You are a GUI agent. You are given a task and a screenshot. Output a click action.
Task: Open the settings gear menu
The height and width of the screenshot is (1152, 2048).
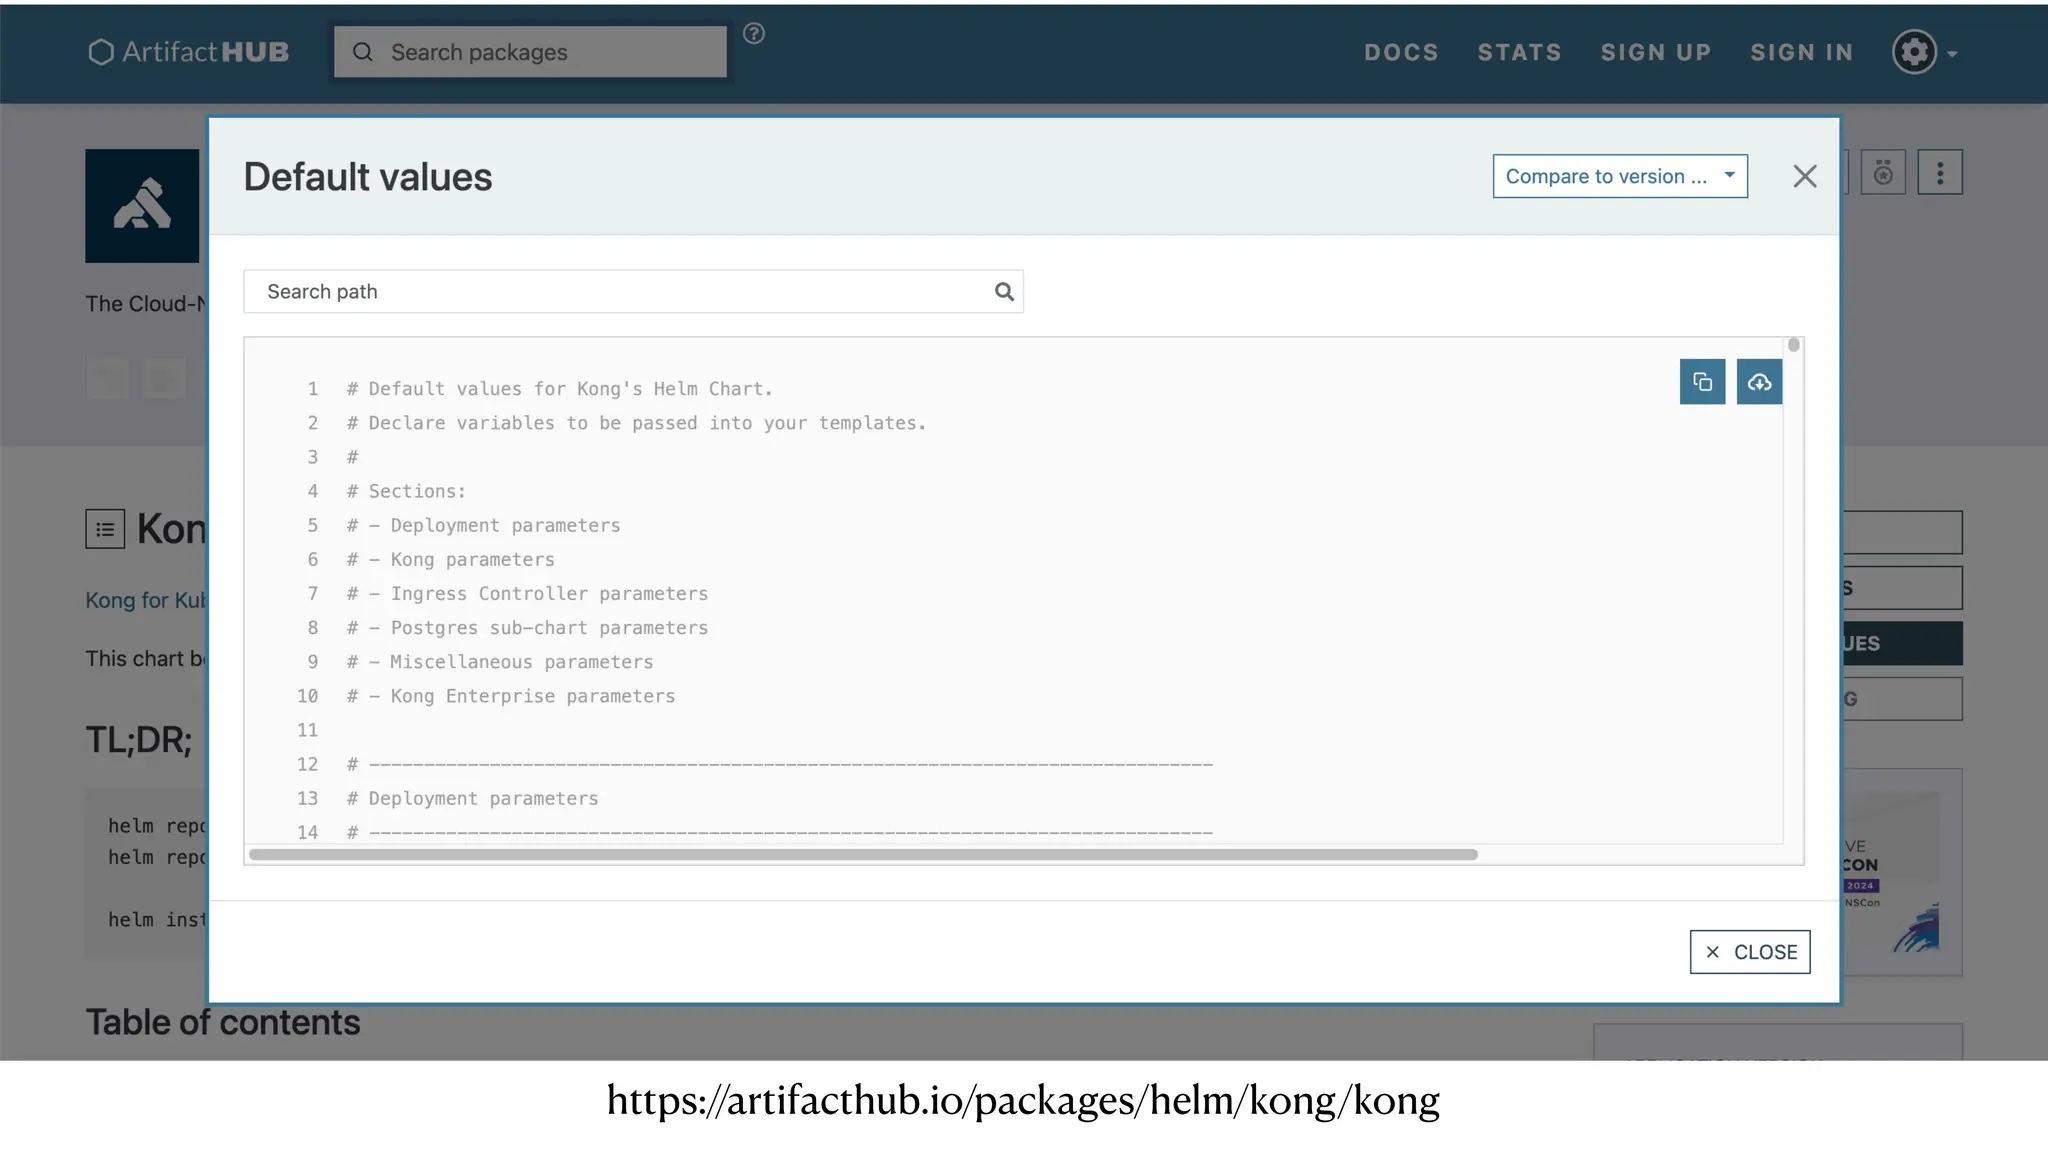1924,52
